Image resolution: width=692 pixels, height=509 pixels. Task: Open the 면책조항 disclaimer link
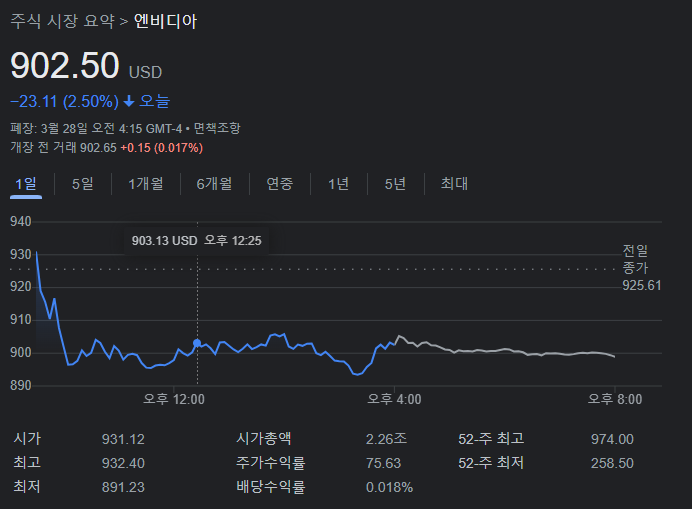217,128
